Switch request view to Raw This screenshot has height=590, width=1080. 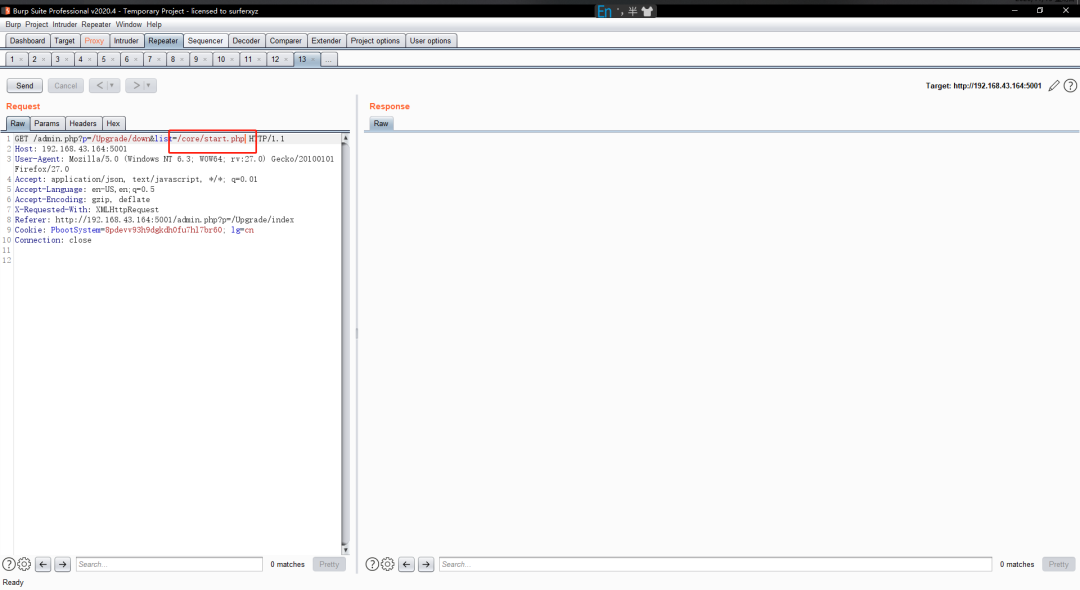tap(17, 123)
